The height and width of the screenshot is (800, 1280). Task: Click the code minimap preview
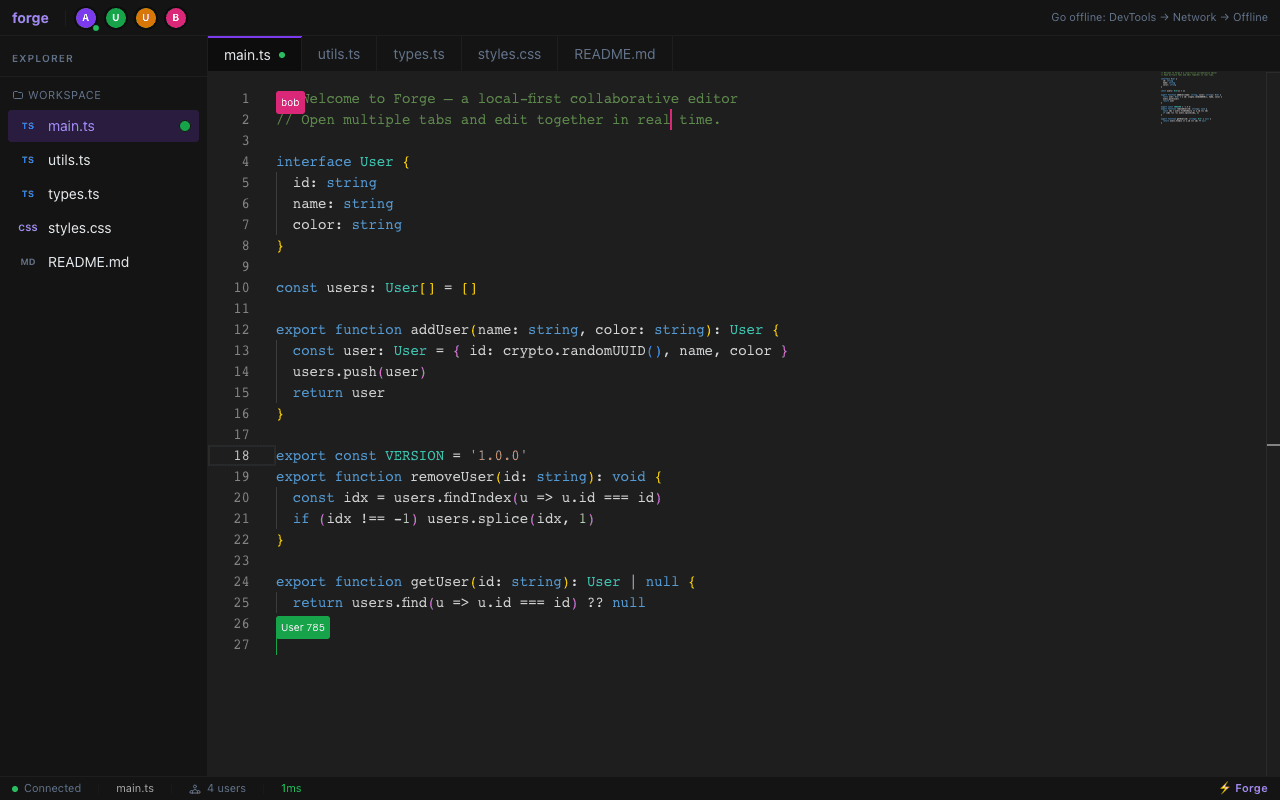pos(1190,97)
